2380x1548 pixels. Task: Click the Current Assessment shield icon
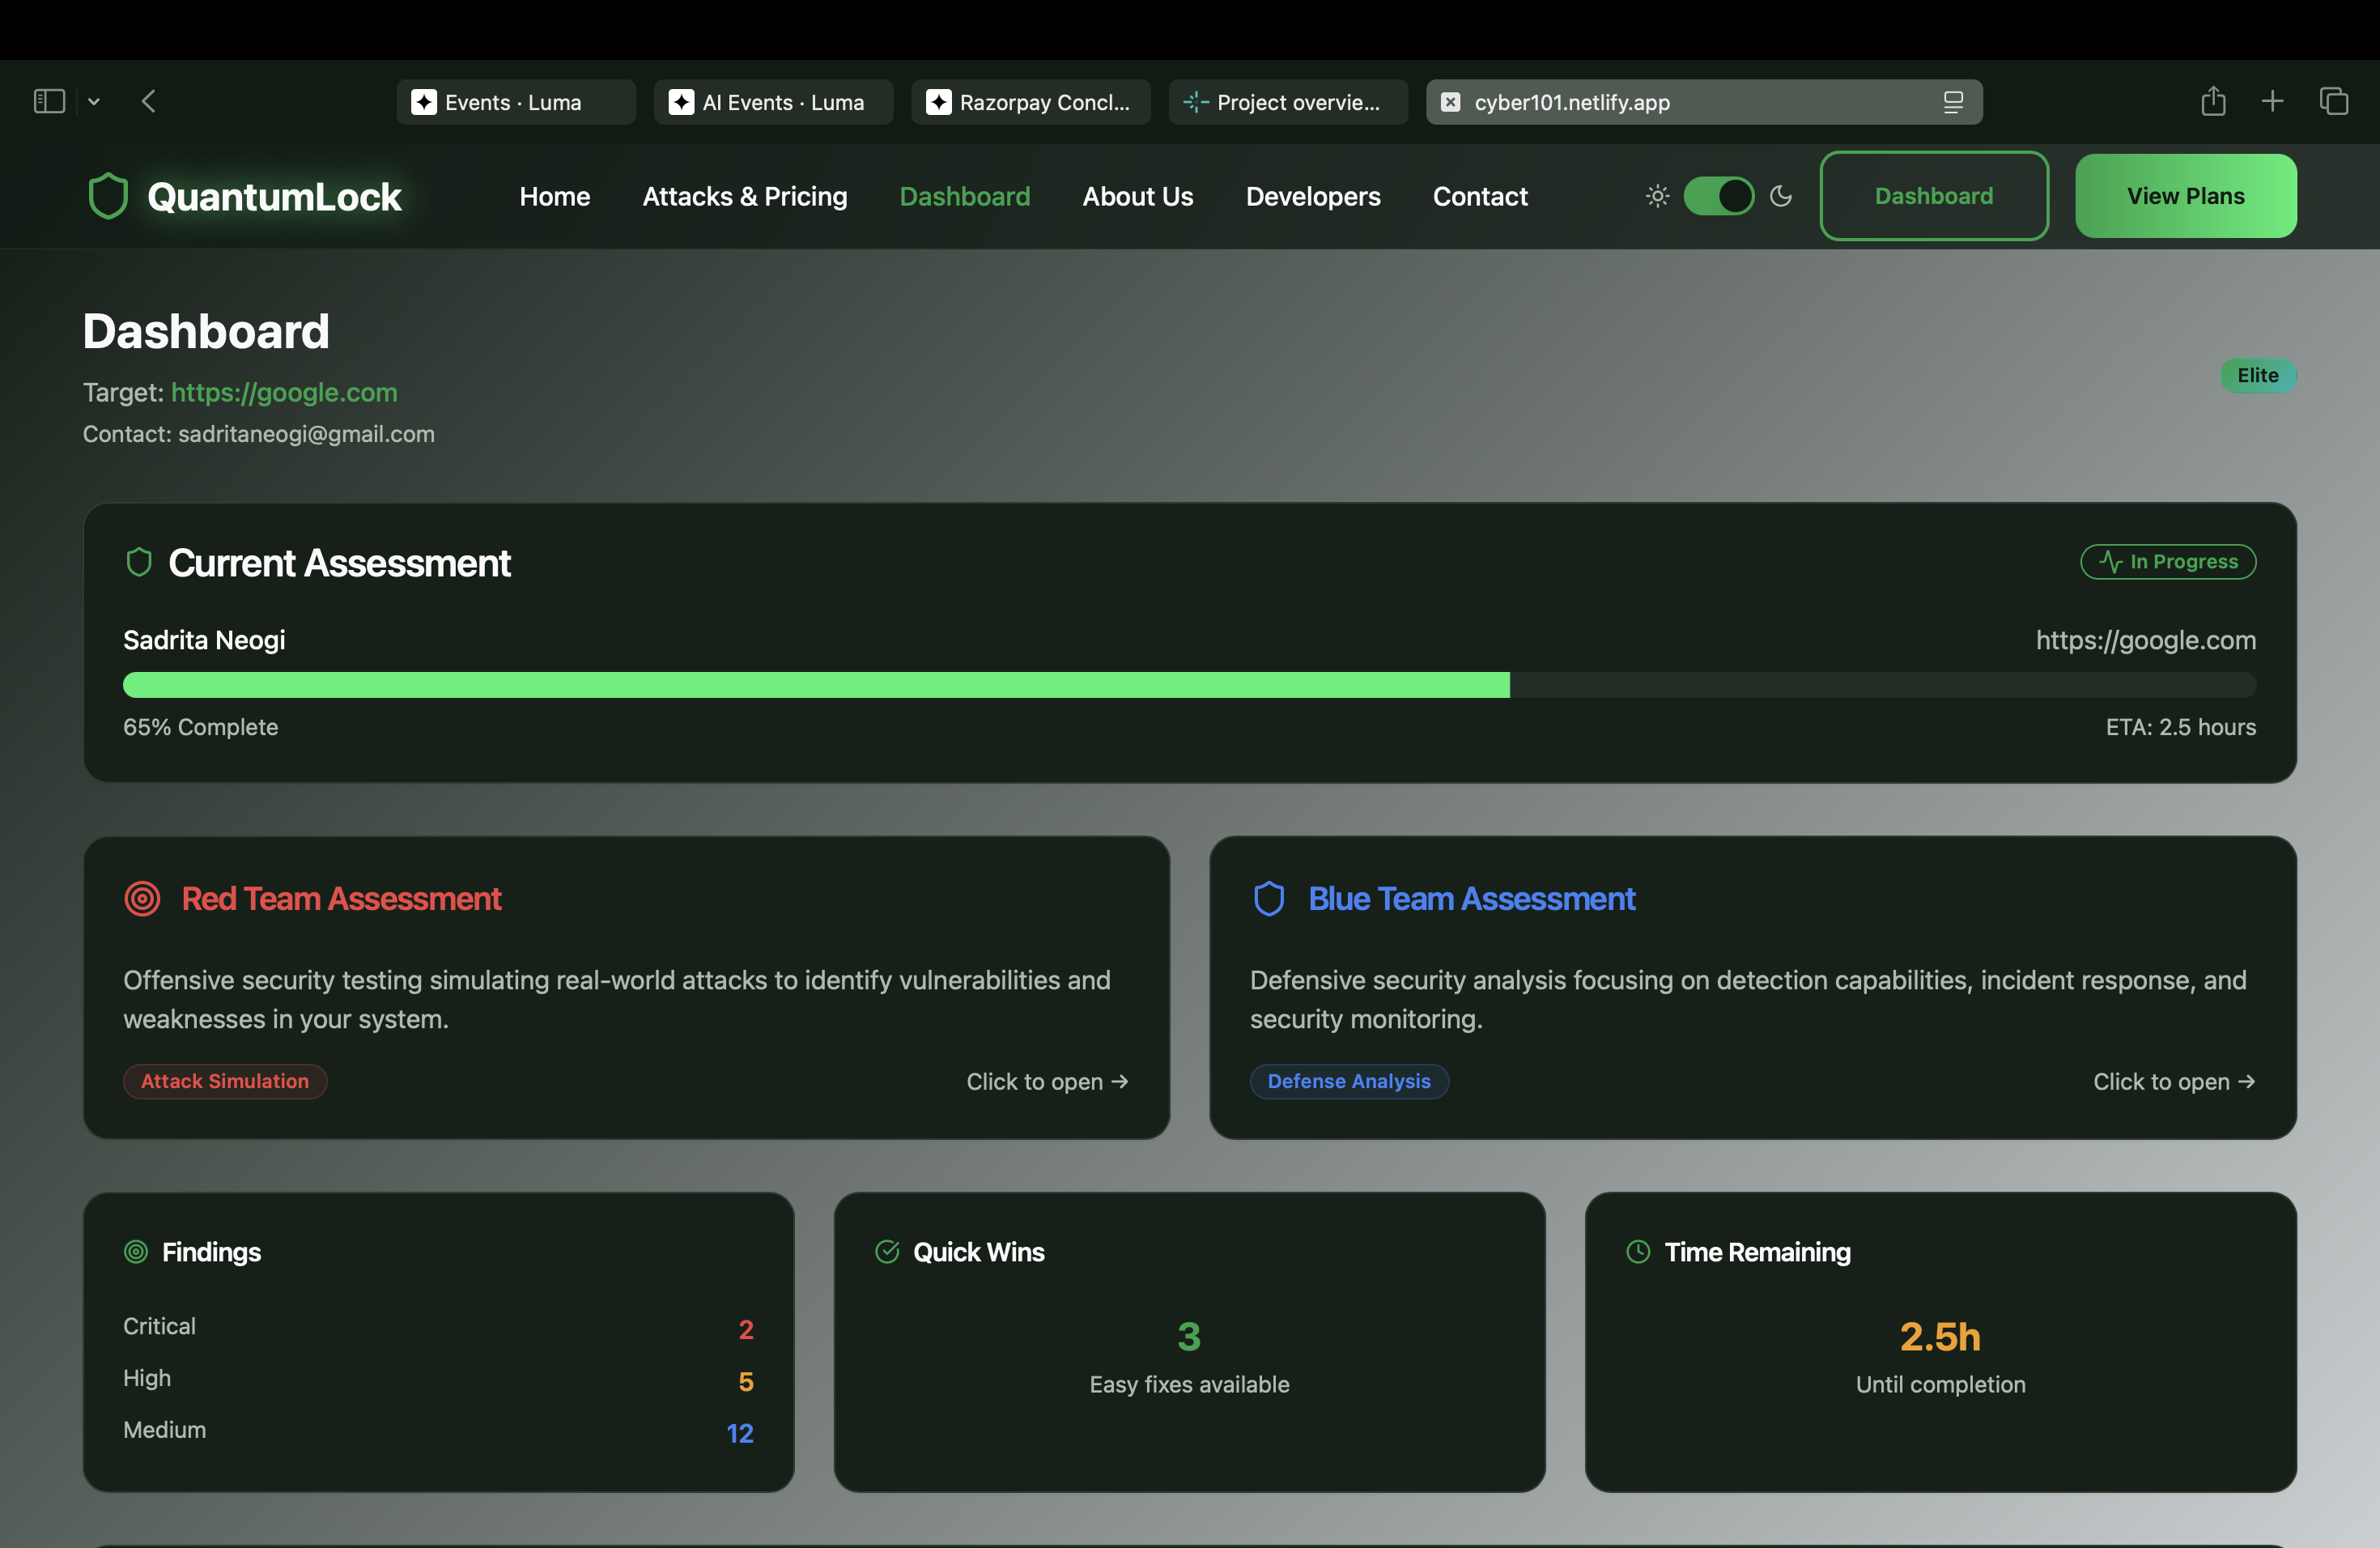pyautogui.click(x=139, y=562)
